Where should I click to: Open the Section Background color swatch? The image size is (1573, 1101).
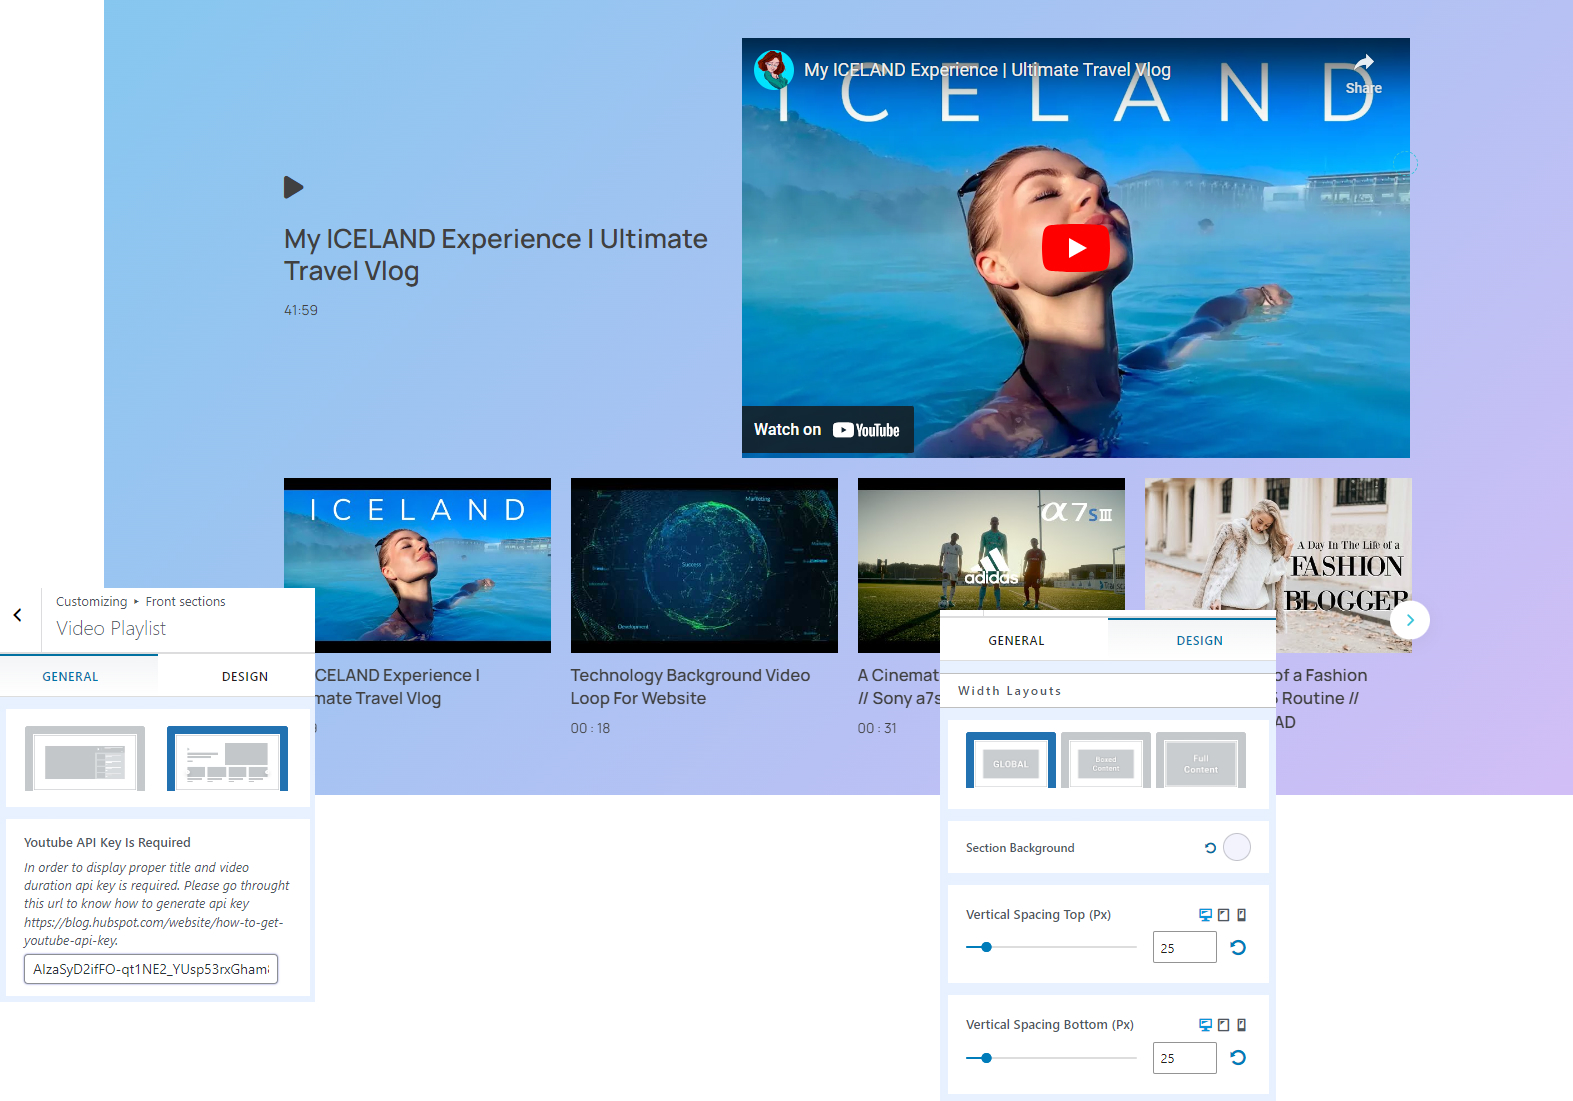[x=1237, y=848]
